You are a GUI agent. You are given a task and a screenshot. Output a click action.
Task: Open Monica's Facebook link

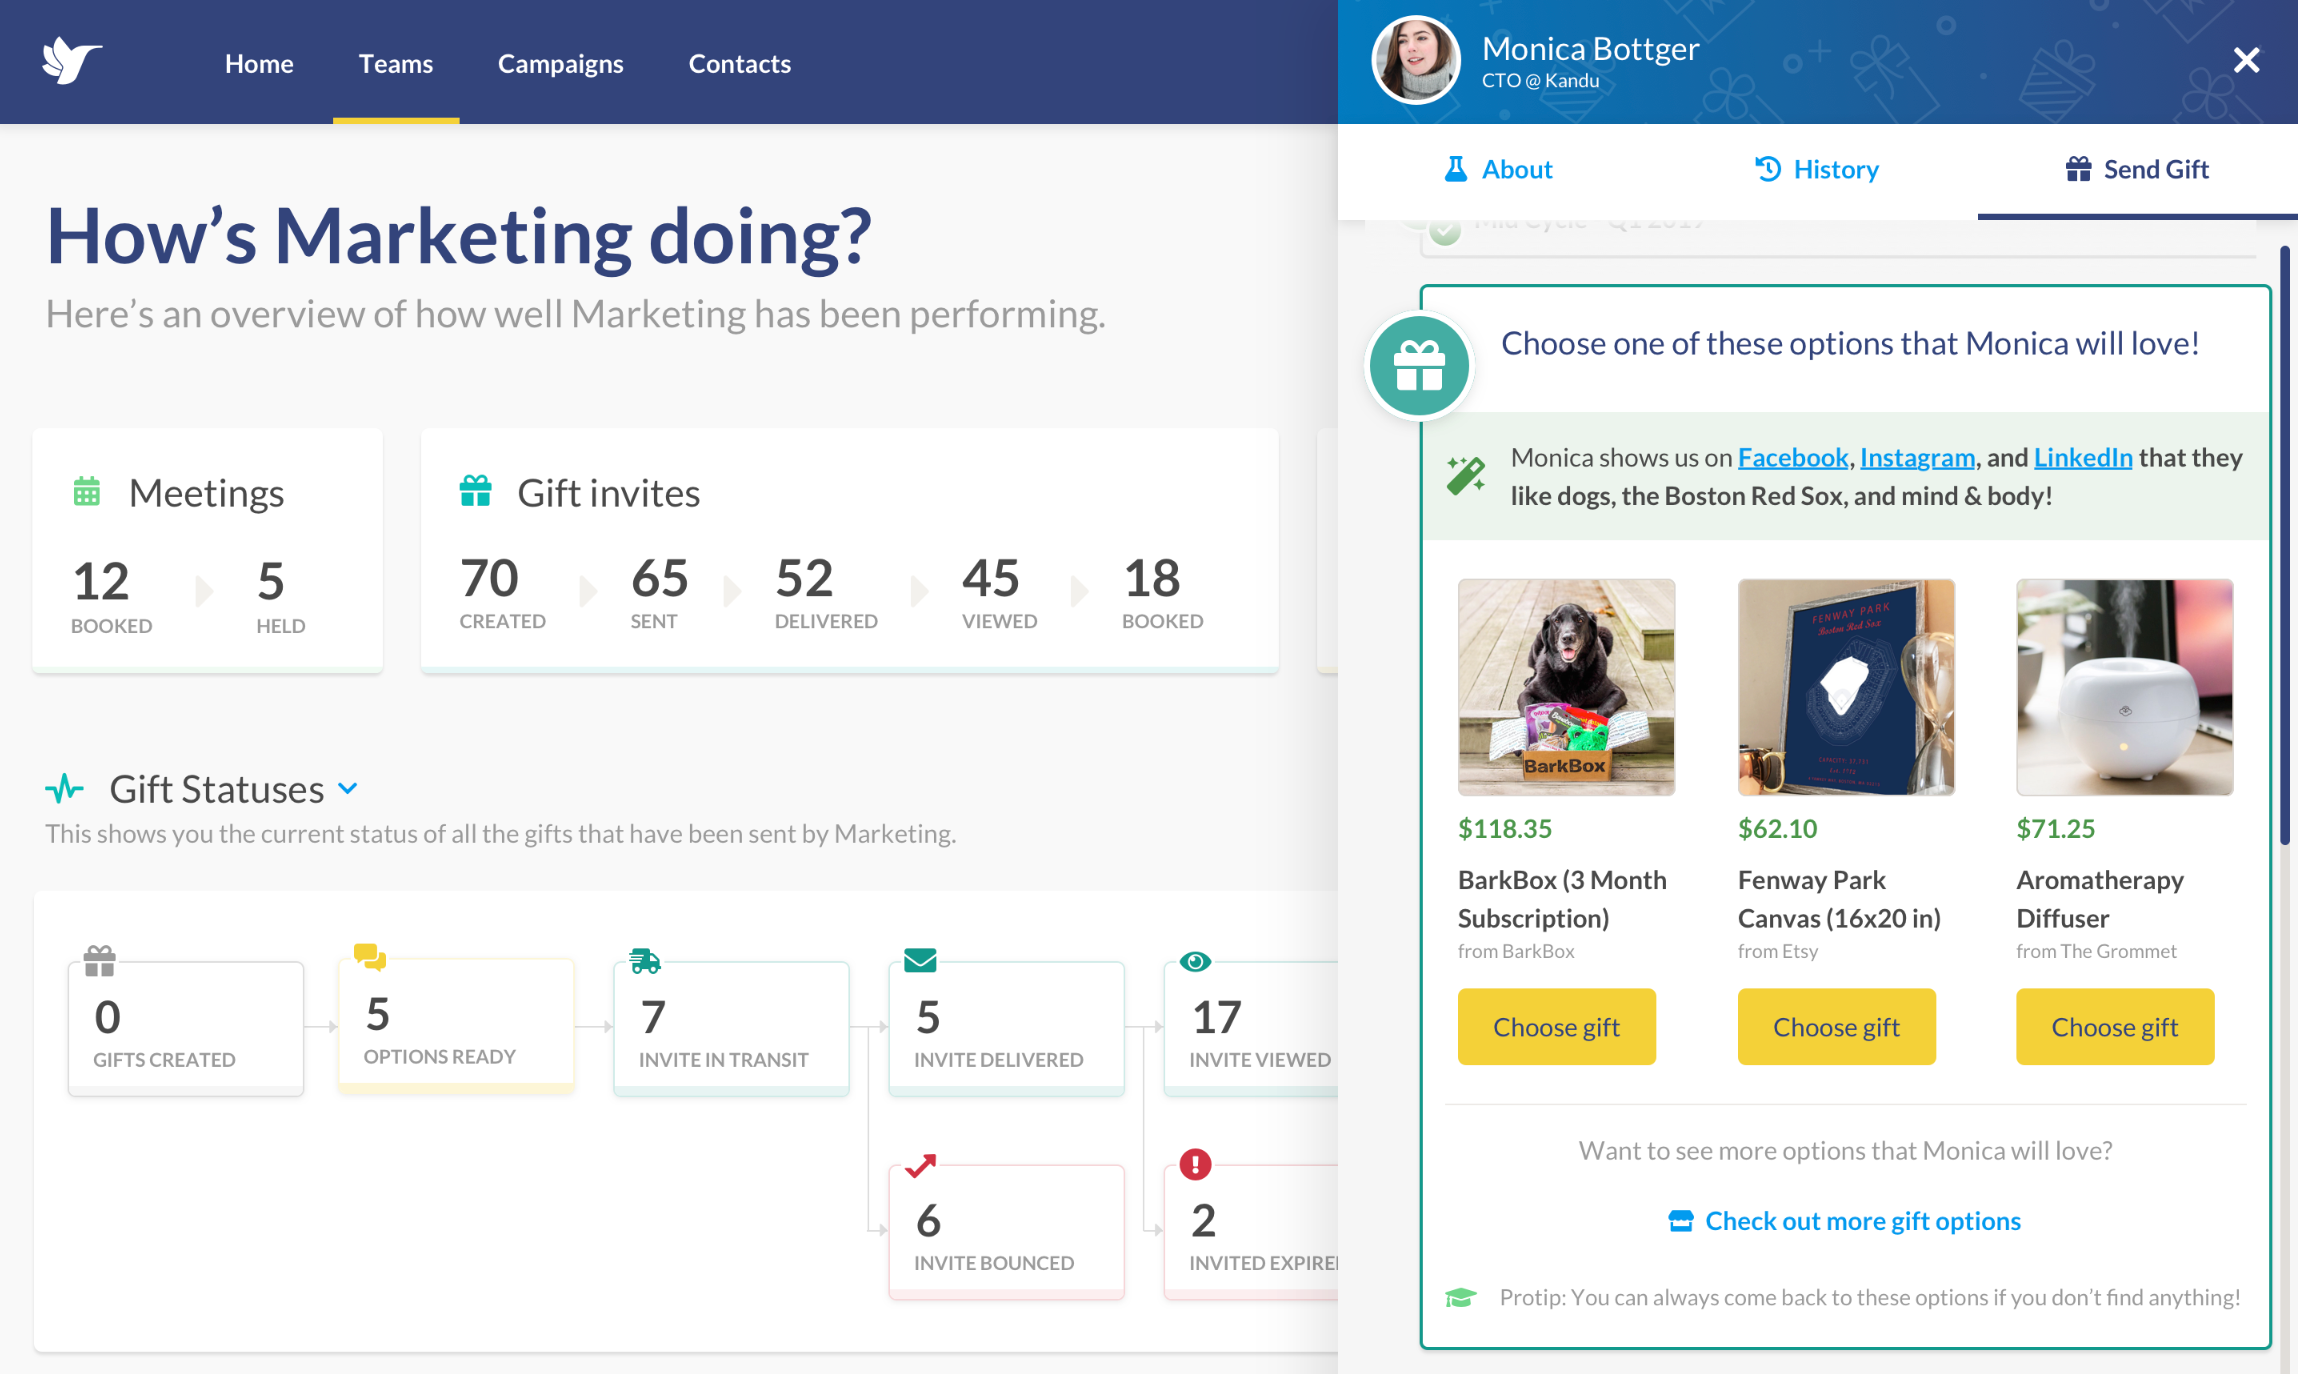[x=1793, y=458]
